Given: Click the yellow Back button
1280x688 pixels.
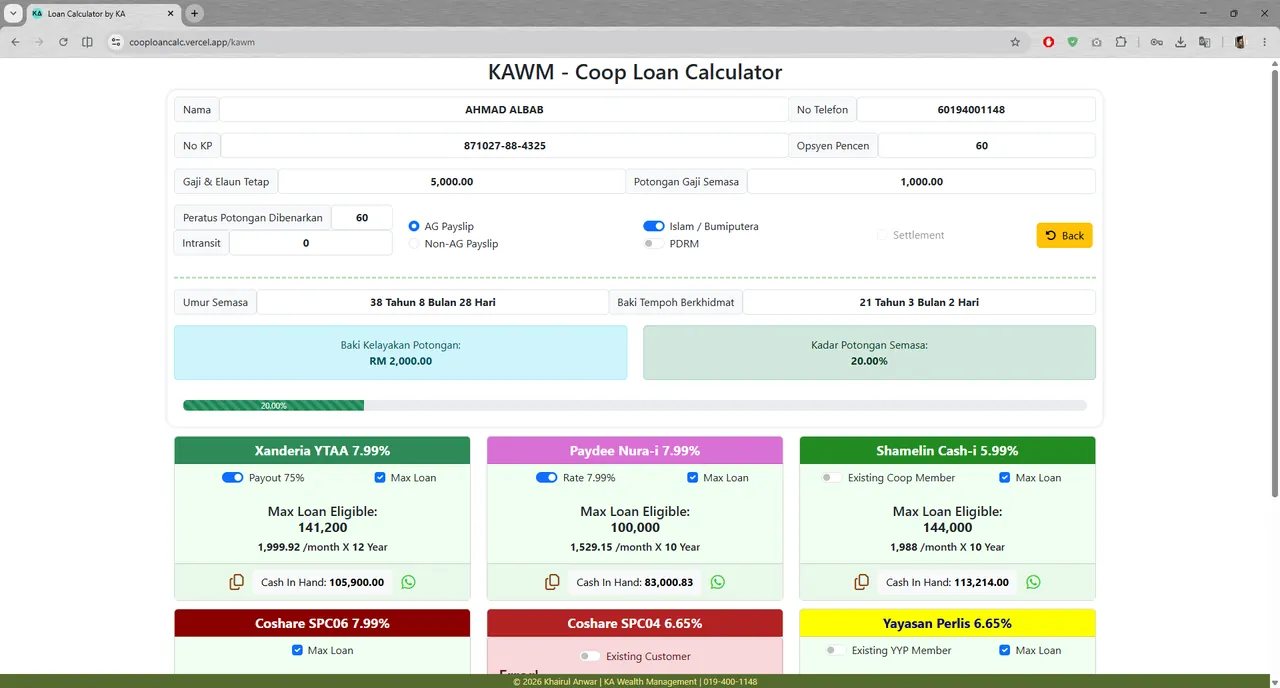Looking at the screenshot, I should [1064, 235].
